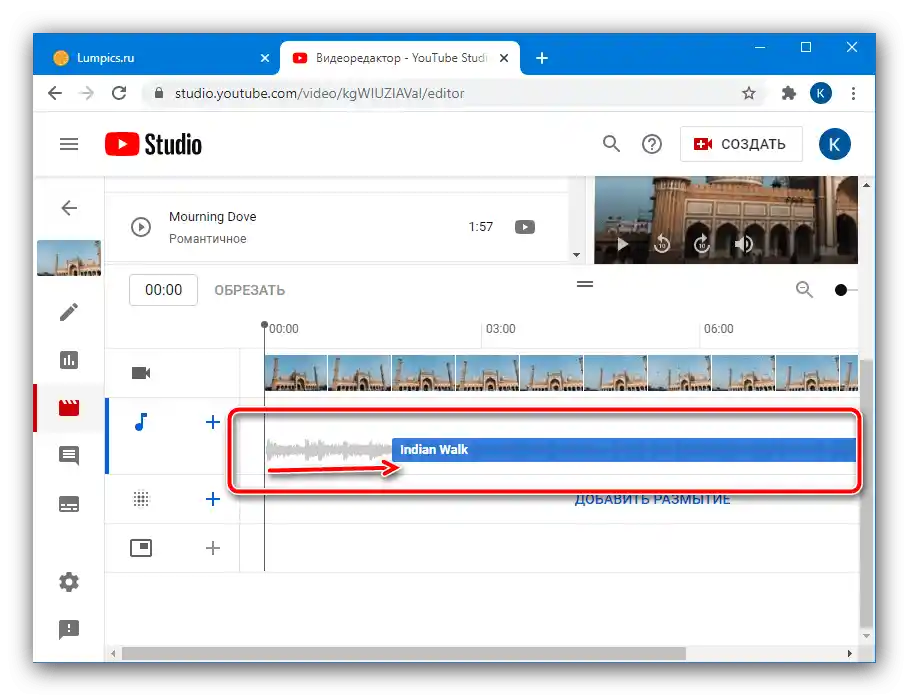Click the timeline zoom out magnifier
The width and height of the screenshot is (909, 696).
point(804,289)
